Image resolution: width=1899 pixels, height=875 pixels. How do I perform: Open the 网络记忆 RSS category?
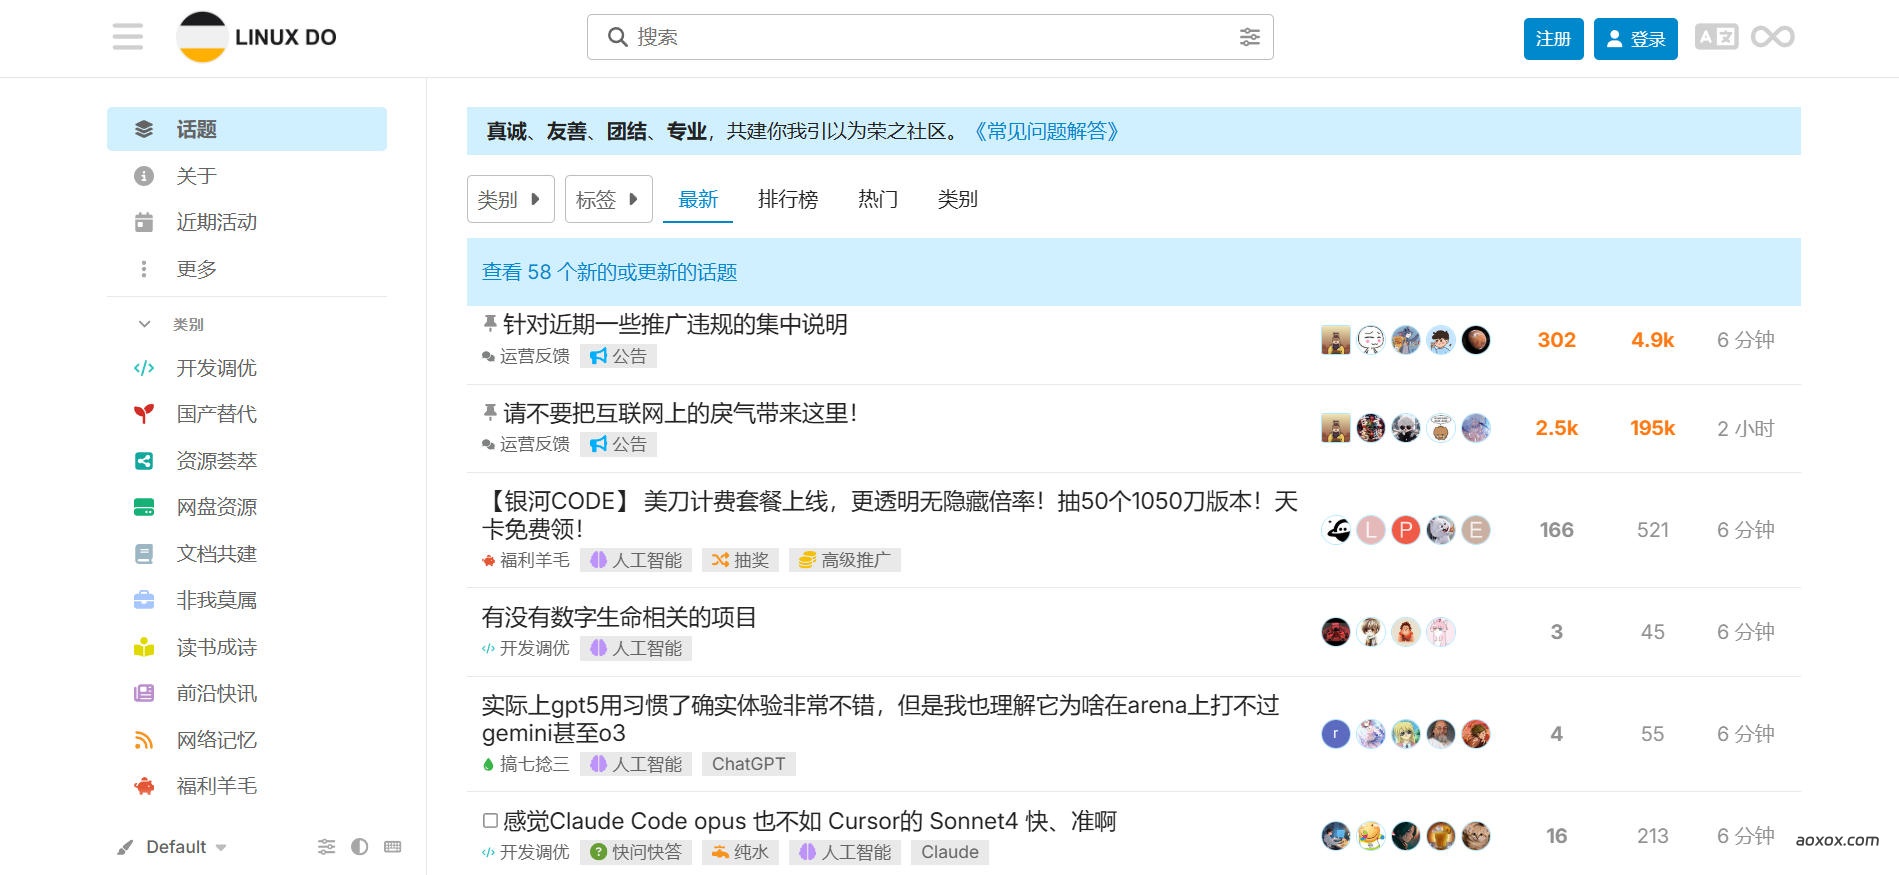(216, 740)
